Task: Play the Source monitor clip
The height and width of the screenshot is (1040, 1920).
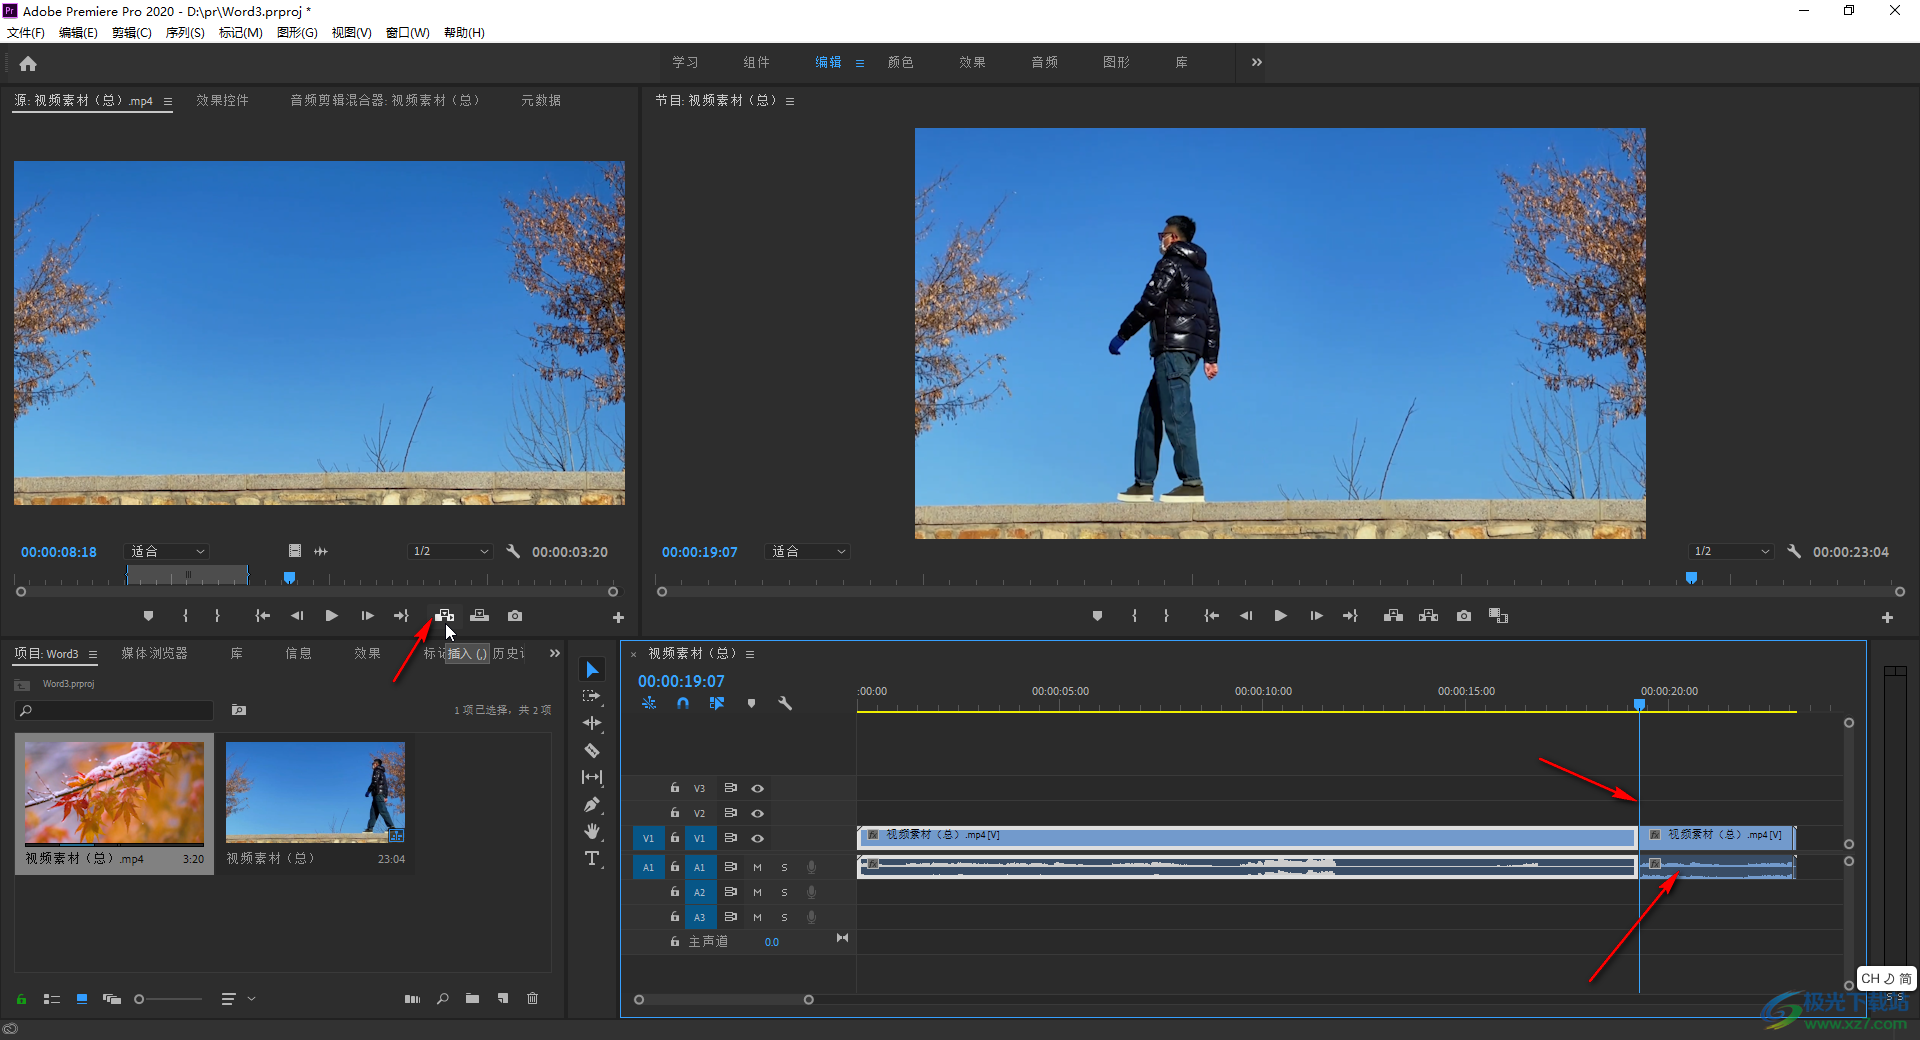Action: point(331,616)
